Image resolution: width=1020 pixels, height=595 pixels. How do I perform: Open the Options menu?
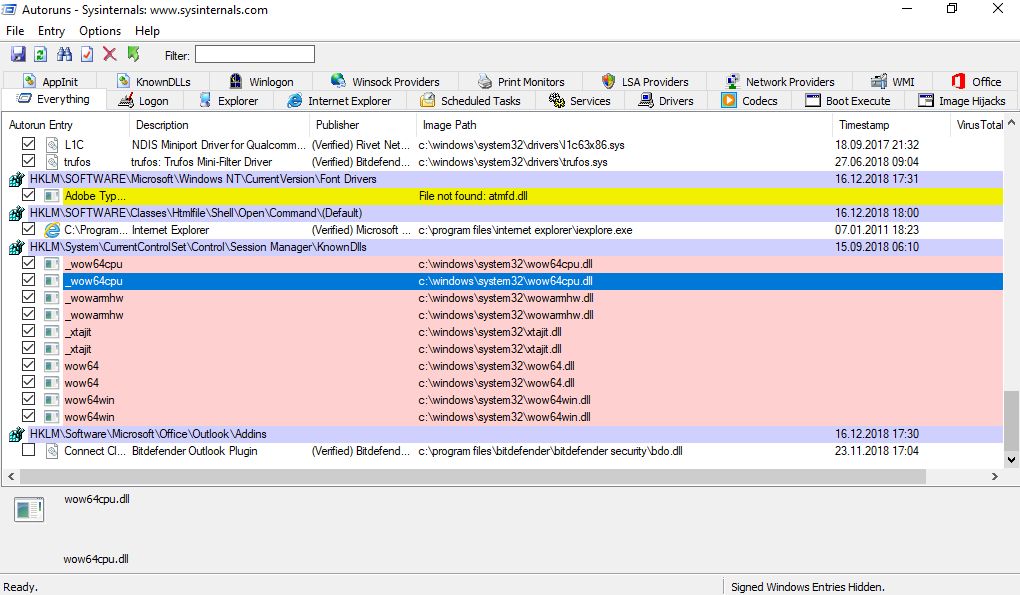[x=100, y=31]
